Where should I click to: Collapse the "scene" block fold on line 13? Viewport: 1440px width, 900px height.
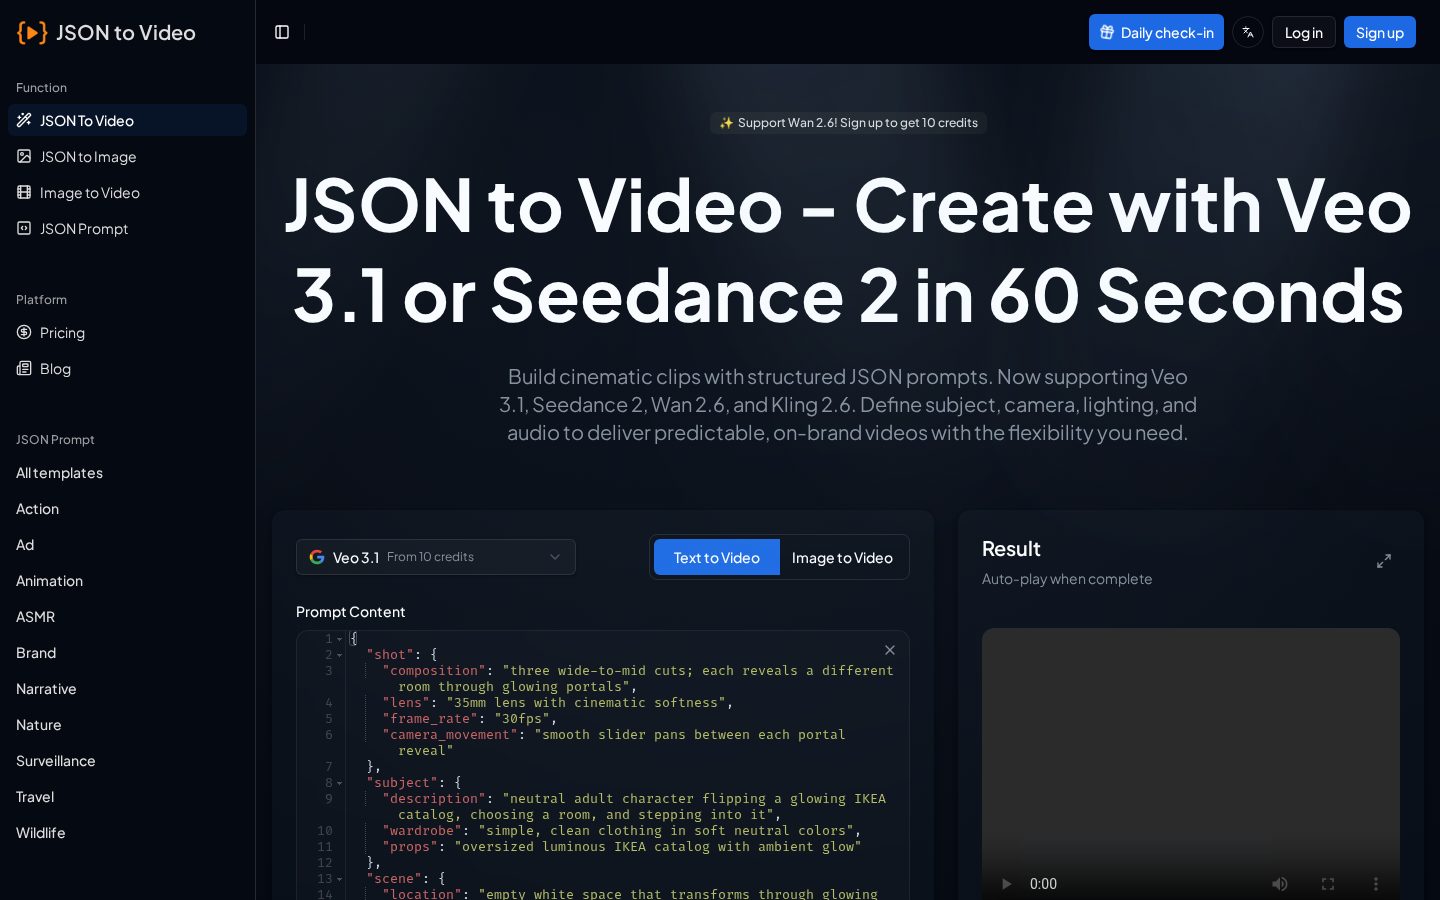coord(340,879)
